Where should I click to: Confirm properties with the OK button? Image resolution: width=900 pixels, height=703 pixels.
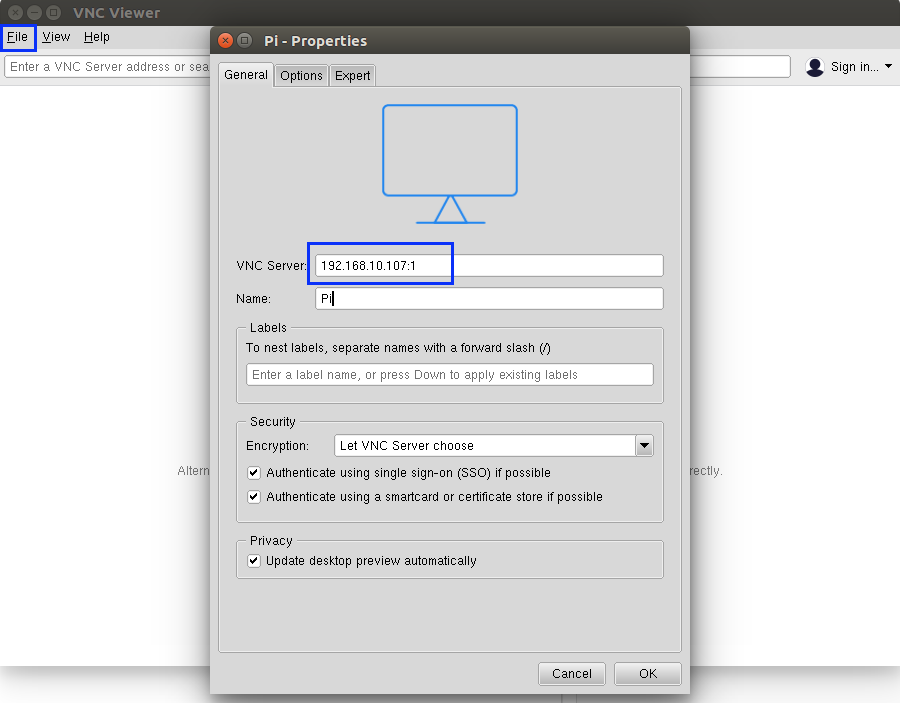click(648, 674)
